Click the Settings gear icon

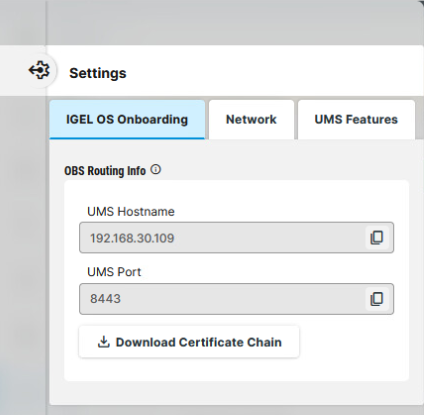39,70
